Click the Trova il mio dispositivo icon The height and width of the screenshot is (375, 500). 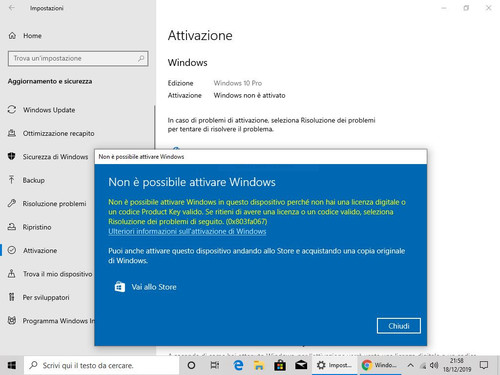tap(12, 274)
